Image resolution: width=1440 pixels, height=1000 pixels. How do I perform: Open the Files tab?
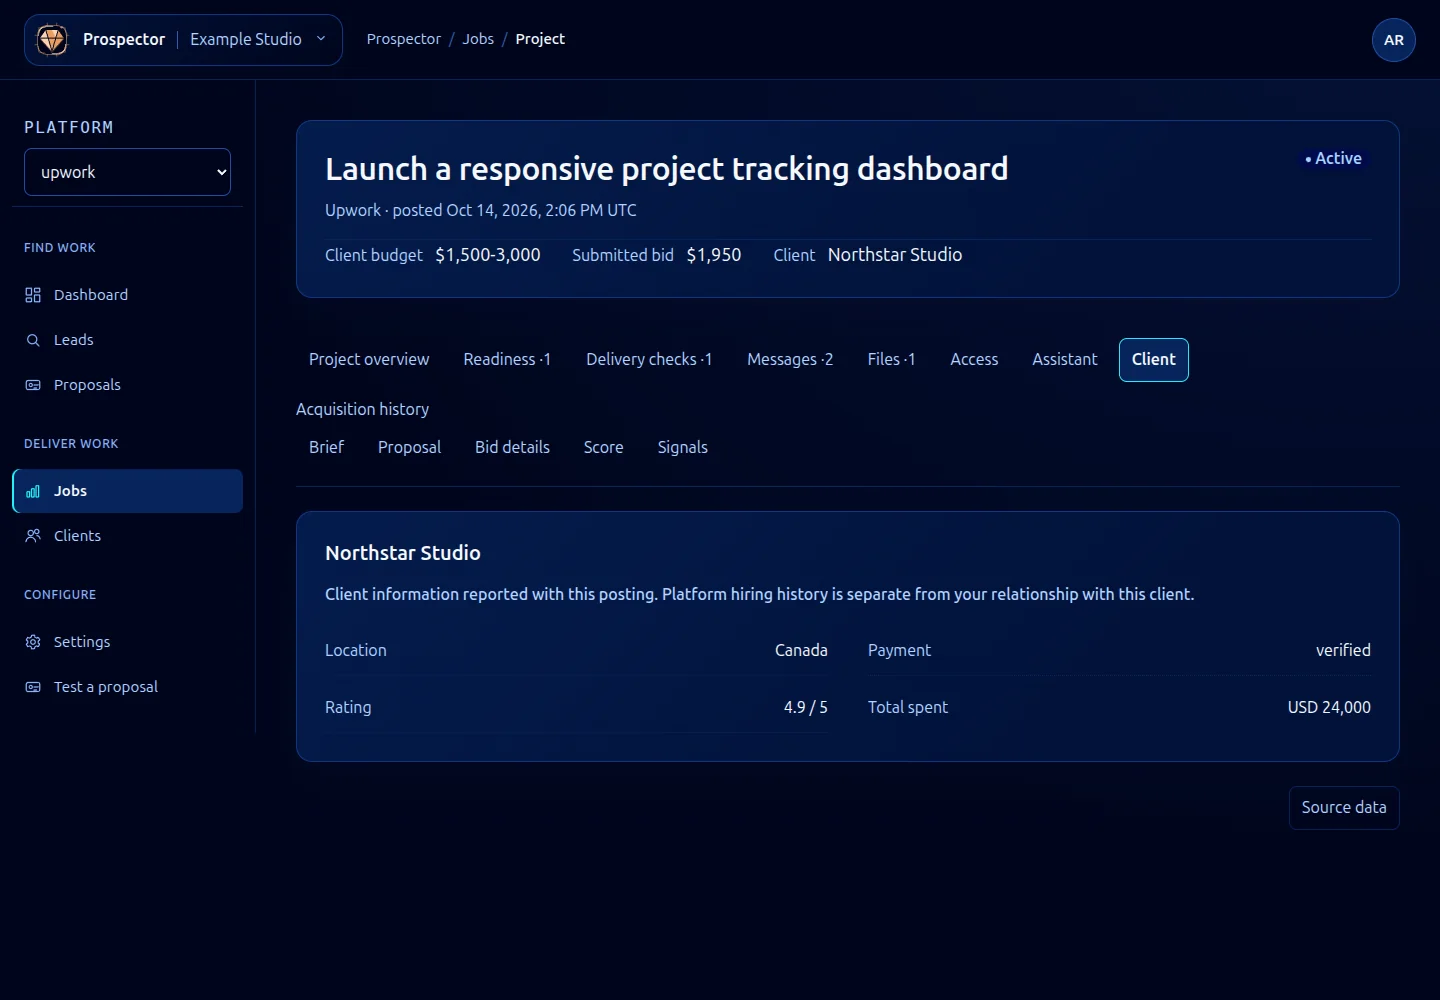click(891, 360)
